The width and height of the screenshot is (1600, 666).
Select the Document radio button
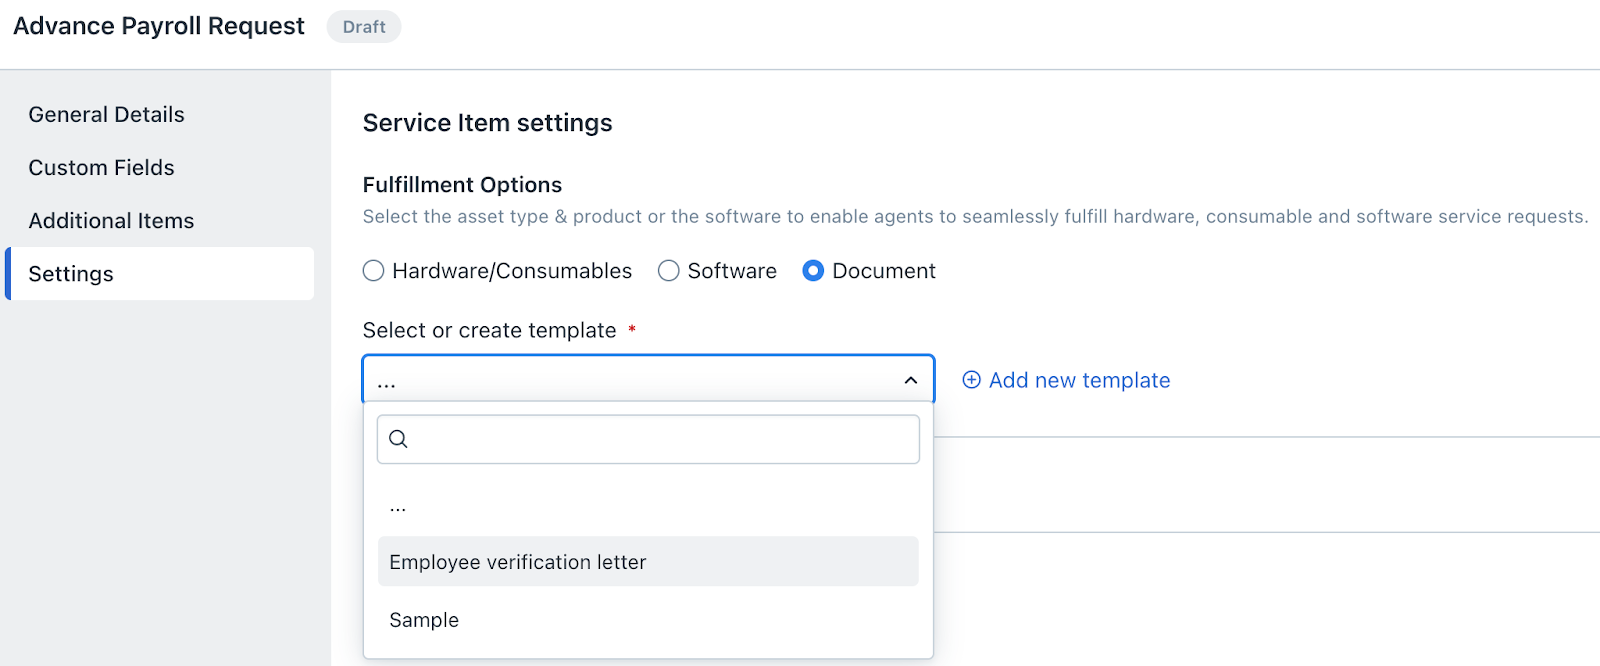click(x=814, y=271)
